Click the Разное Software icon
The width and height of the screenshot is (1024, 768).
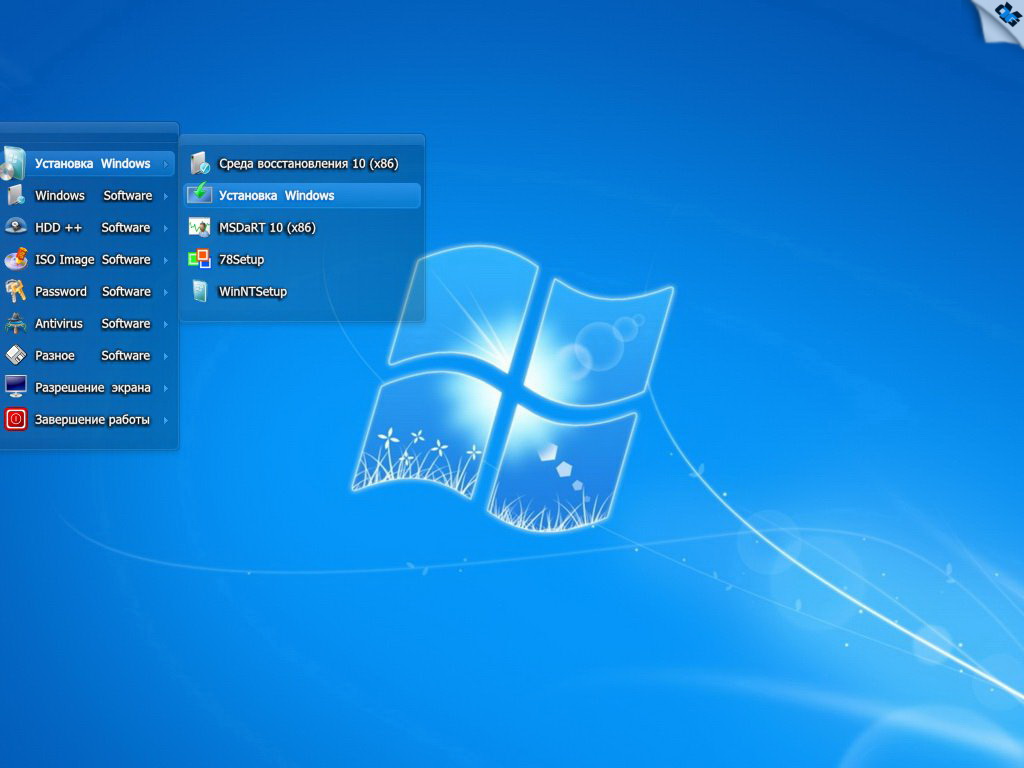point(16,355)
